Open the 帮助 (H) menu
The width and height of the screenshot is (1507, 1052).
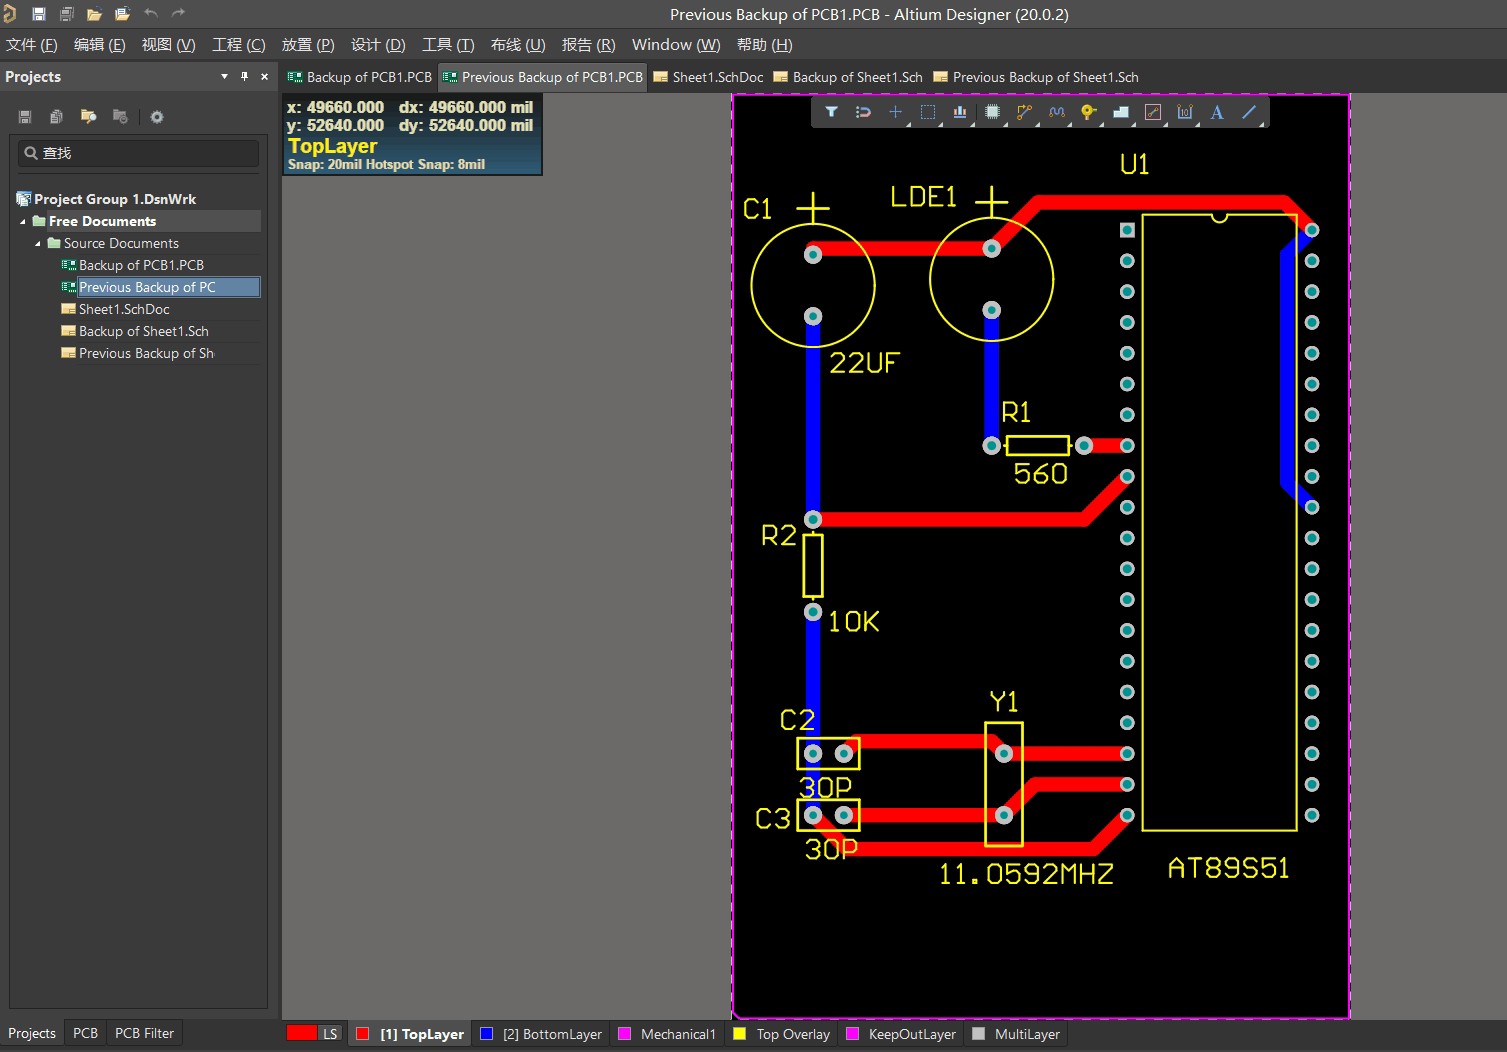pos(764,45)
